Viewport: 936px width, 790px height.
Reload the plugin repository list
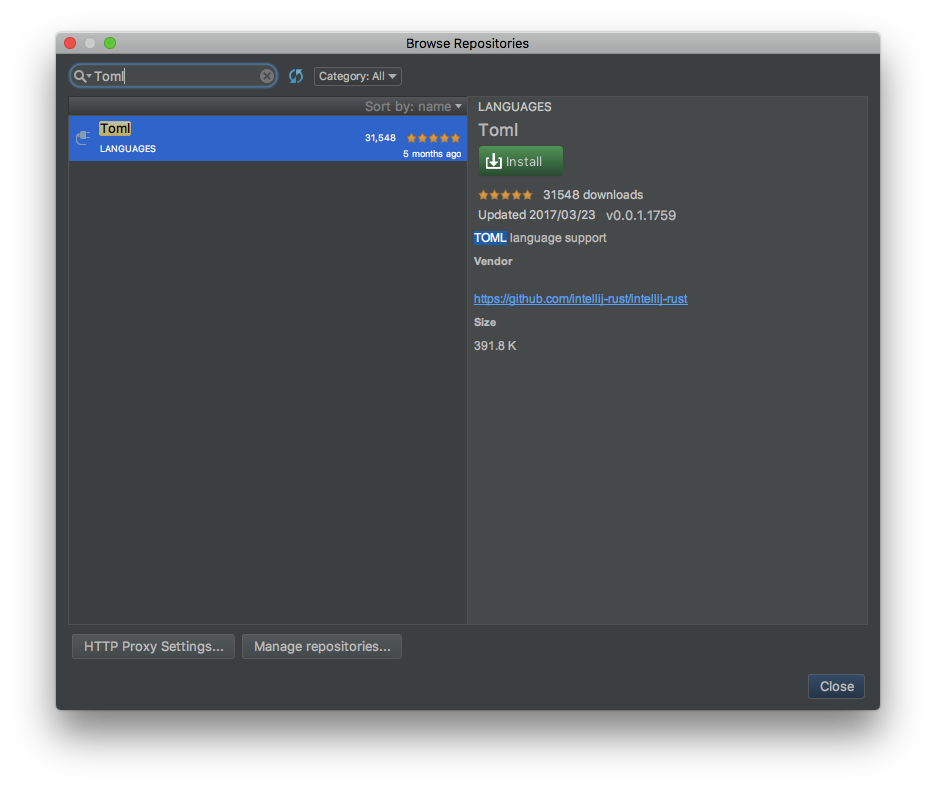click(296, 76)
